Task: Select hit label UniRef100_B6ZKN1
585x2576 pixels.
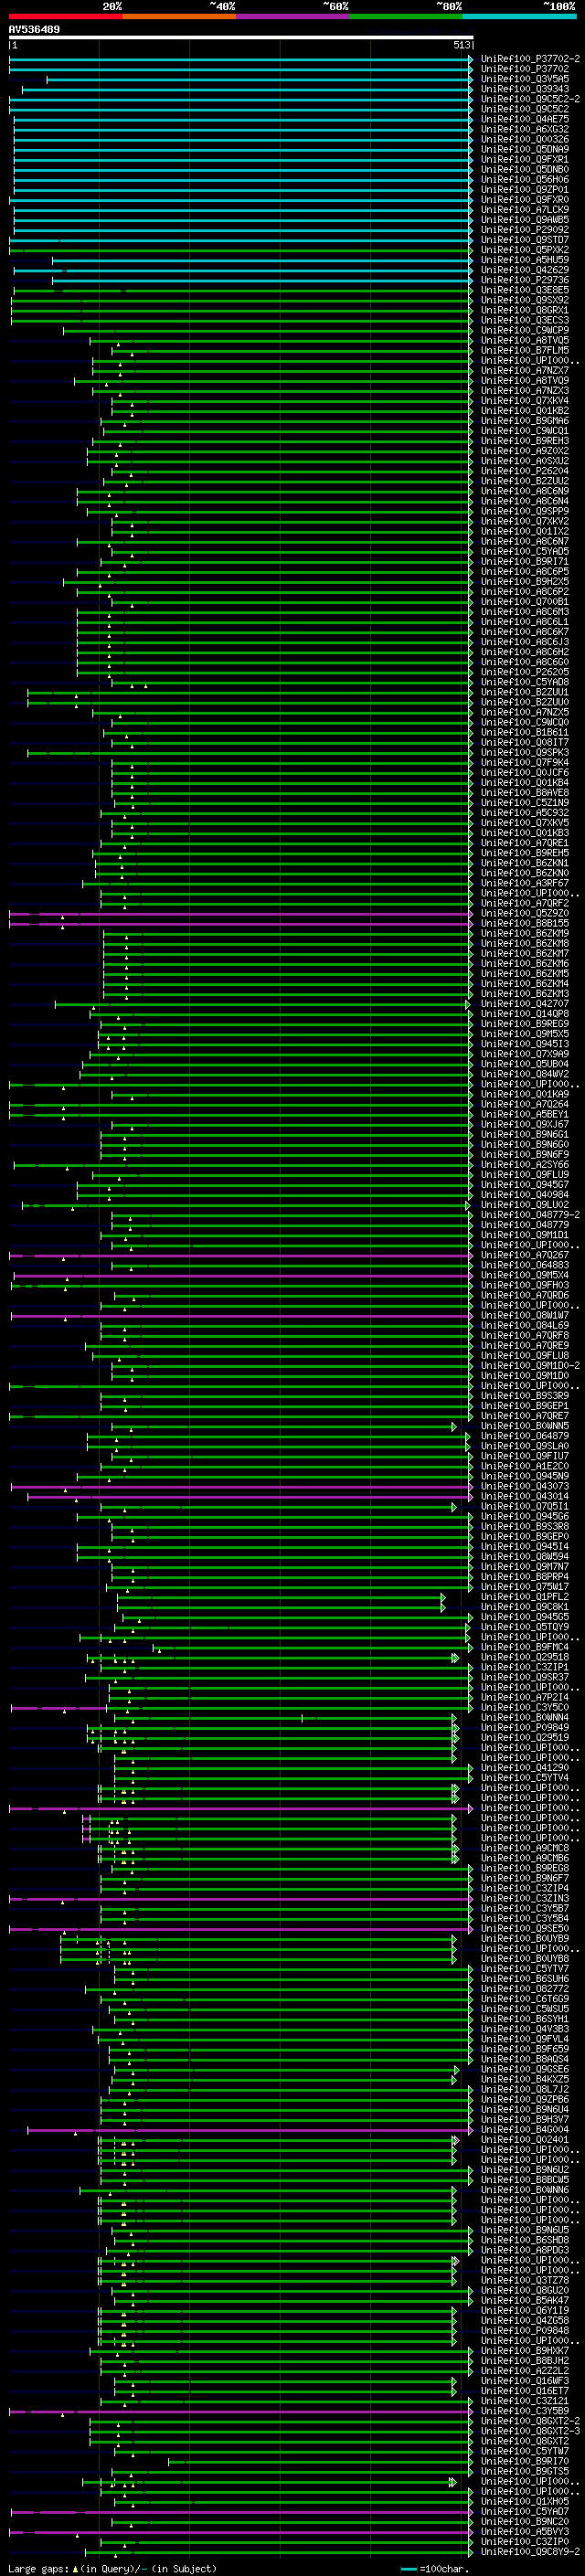Action: (525, 863)
